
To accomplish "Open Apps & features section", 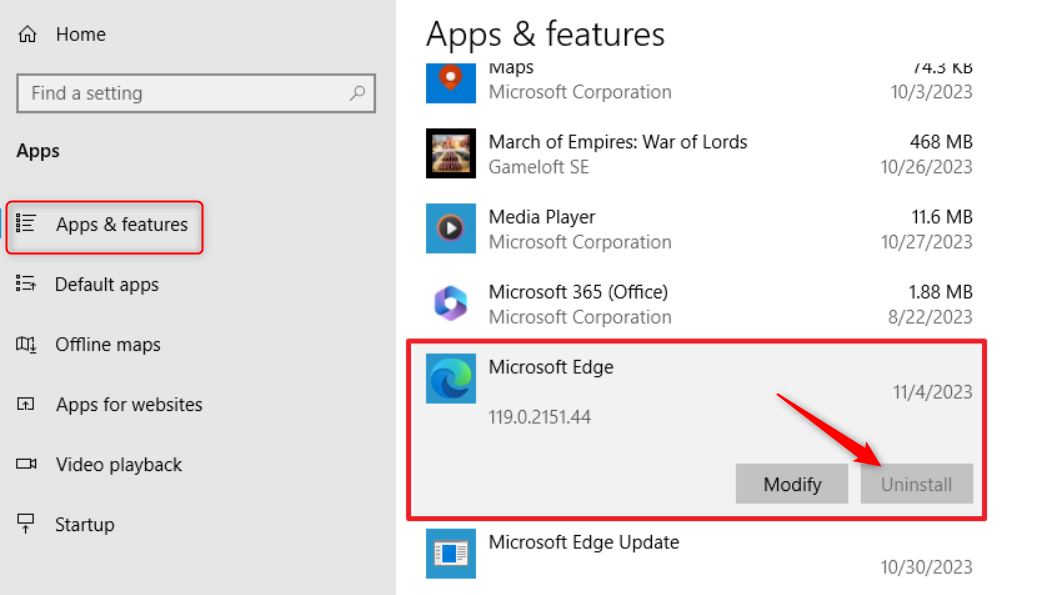I will 121,225.
